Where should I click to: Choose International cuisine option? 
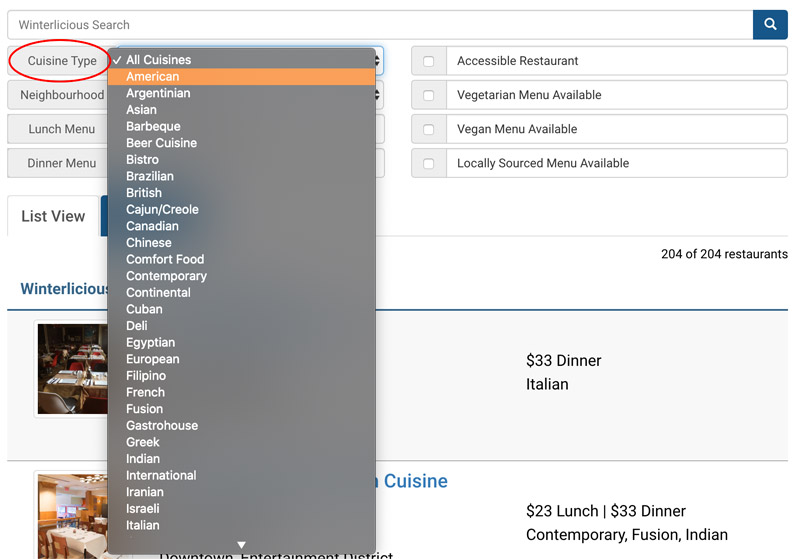coord(242,475)
